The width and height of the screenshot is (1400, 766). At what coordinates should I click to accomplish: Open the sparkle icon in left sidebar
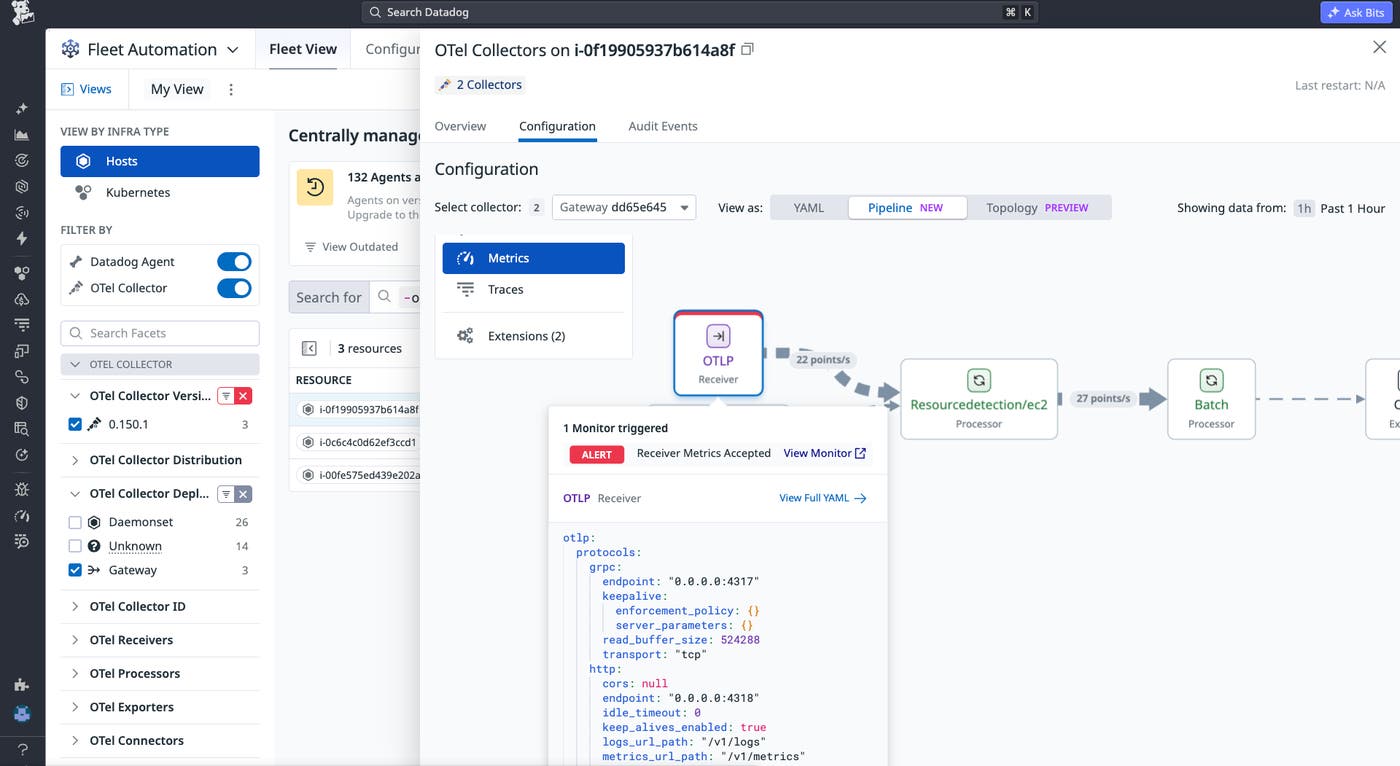(x=22, y=109)
